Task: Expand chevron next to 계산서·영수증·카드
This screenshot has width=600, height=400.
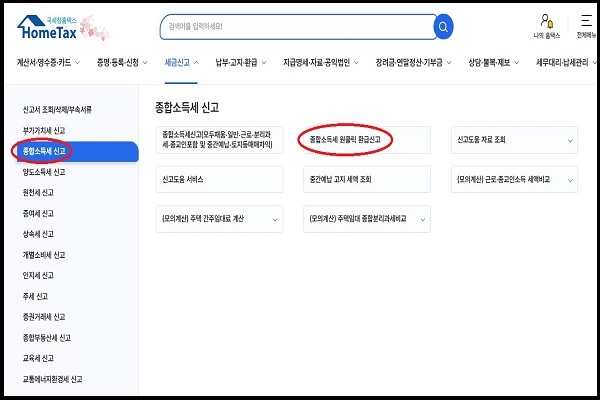Action: [x=77, y=62]
